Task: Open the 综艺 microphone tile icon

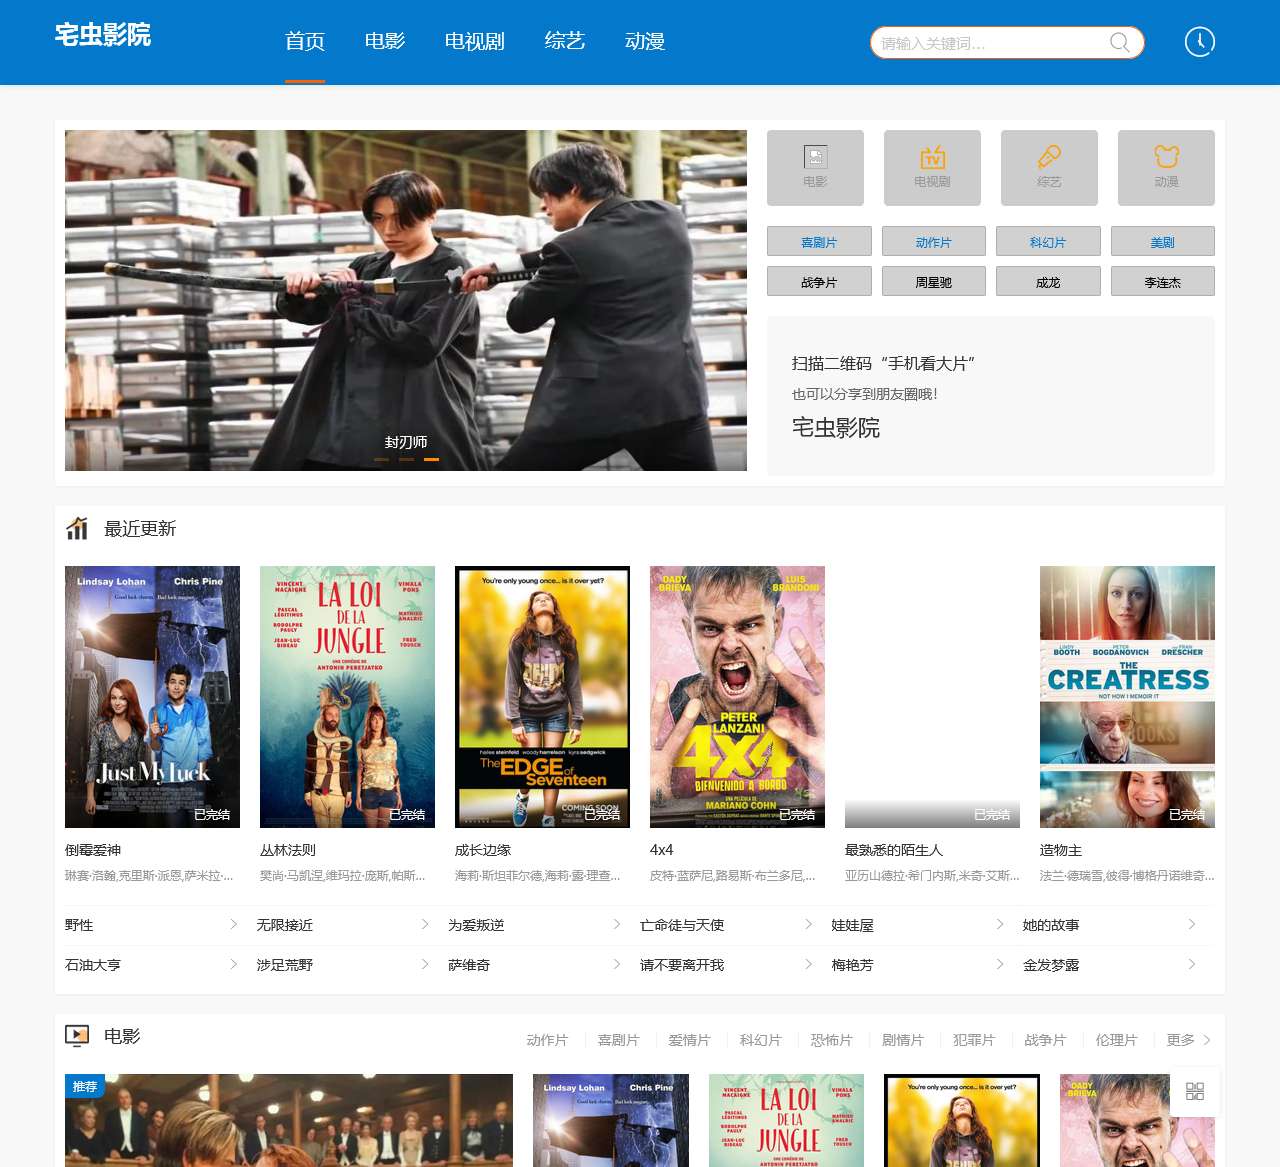Action: (1049, 158)
